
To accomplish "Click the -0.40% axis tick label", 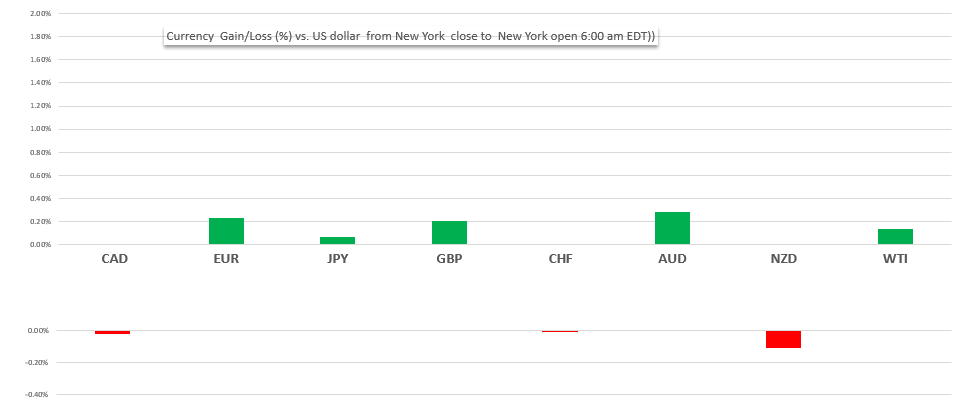I will pyautogui.click(x=37, y=395).
